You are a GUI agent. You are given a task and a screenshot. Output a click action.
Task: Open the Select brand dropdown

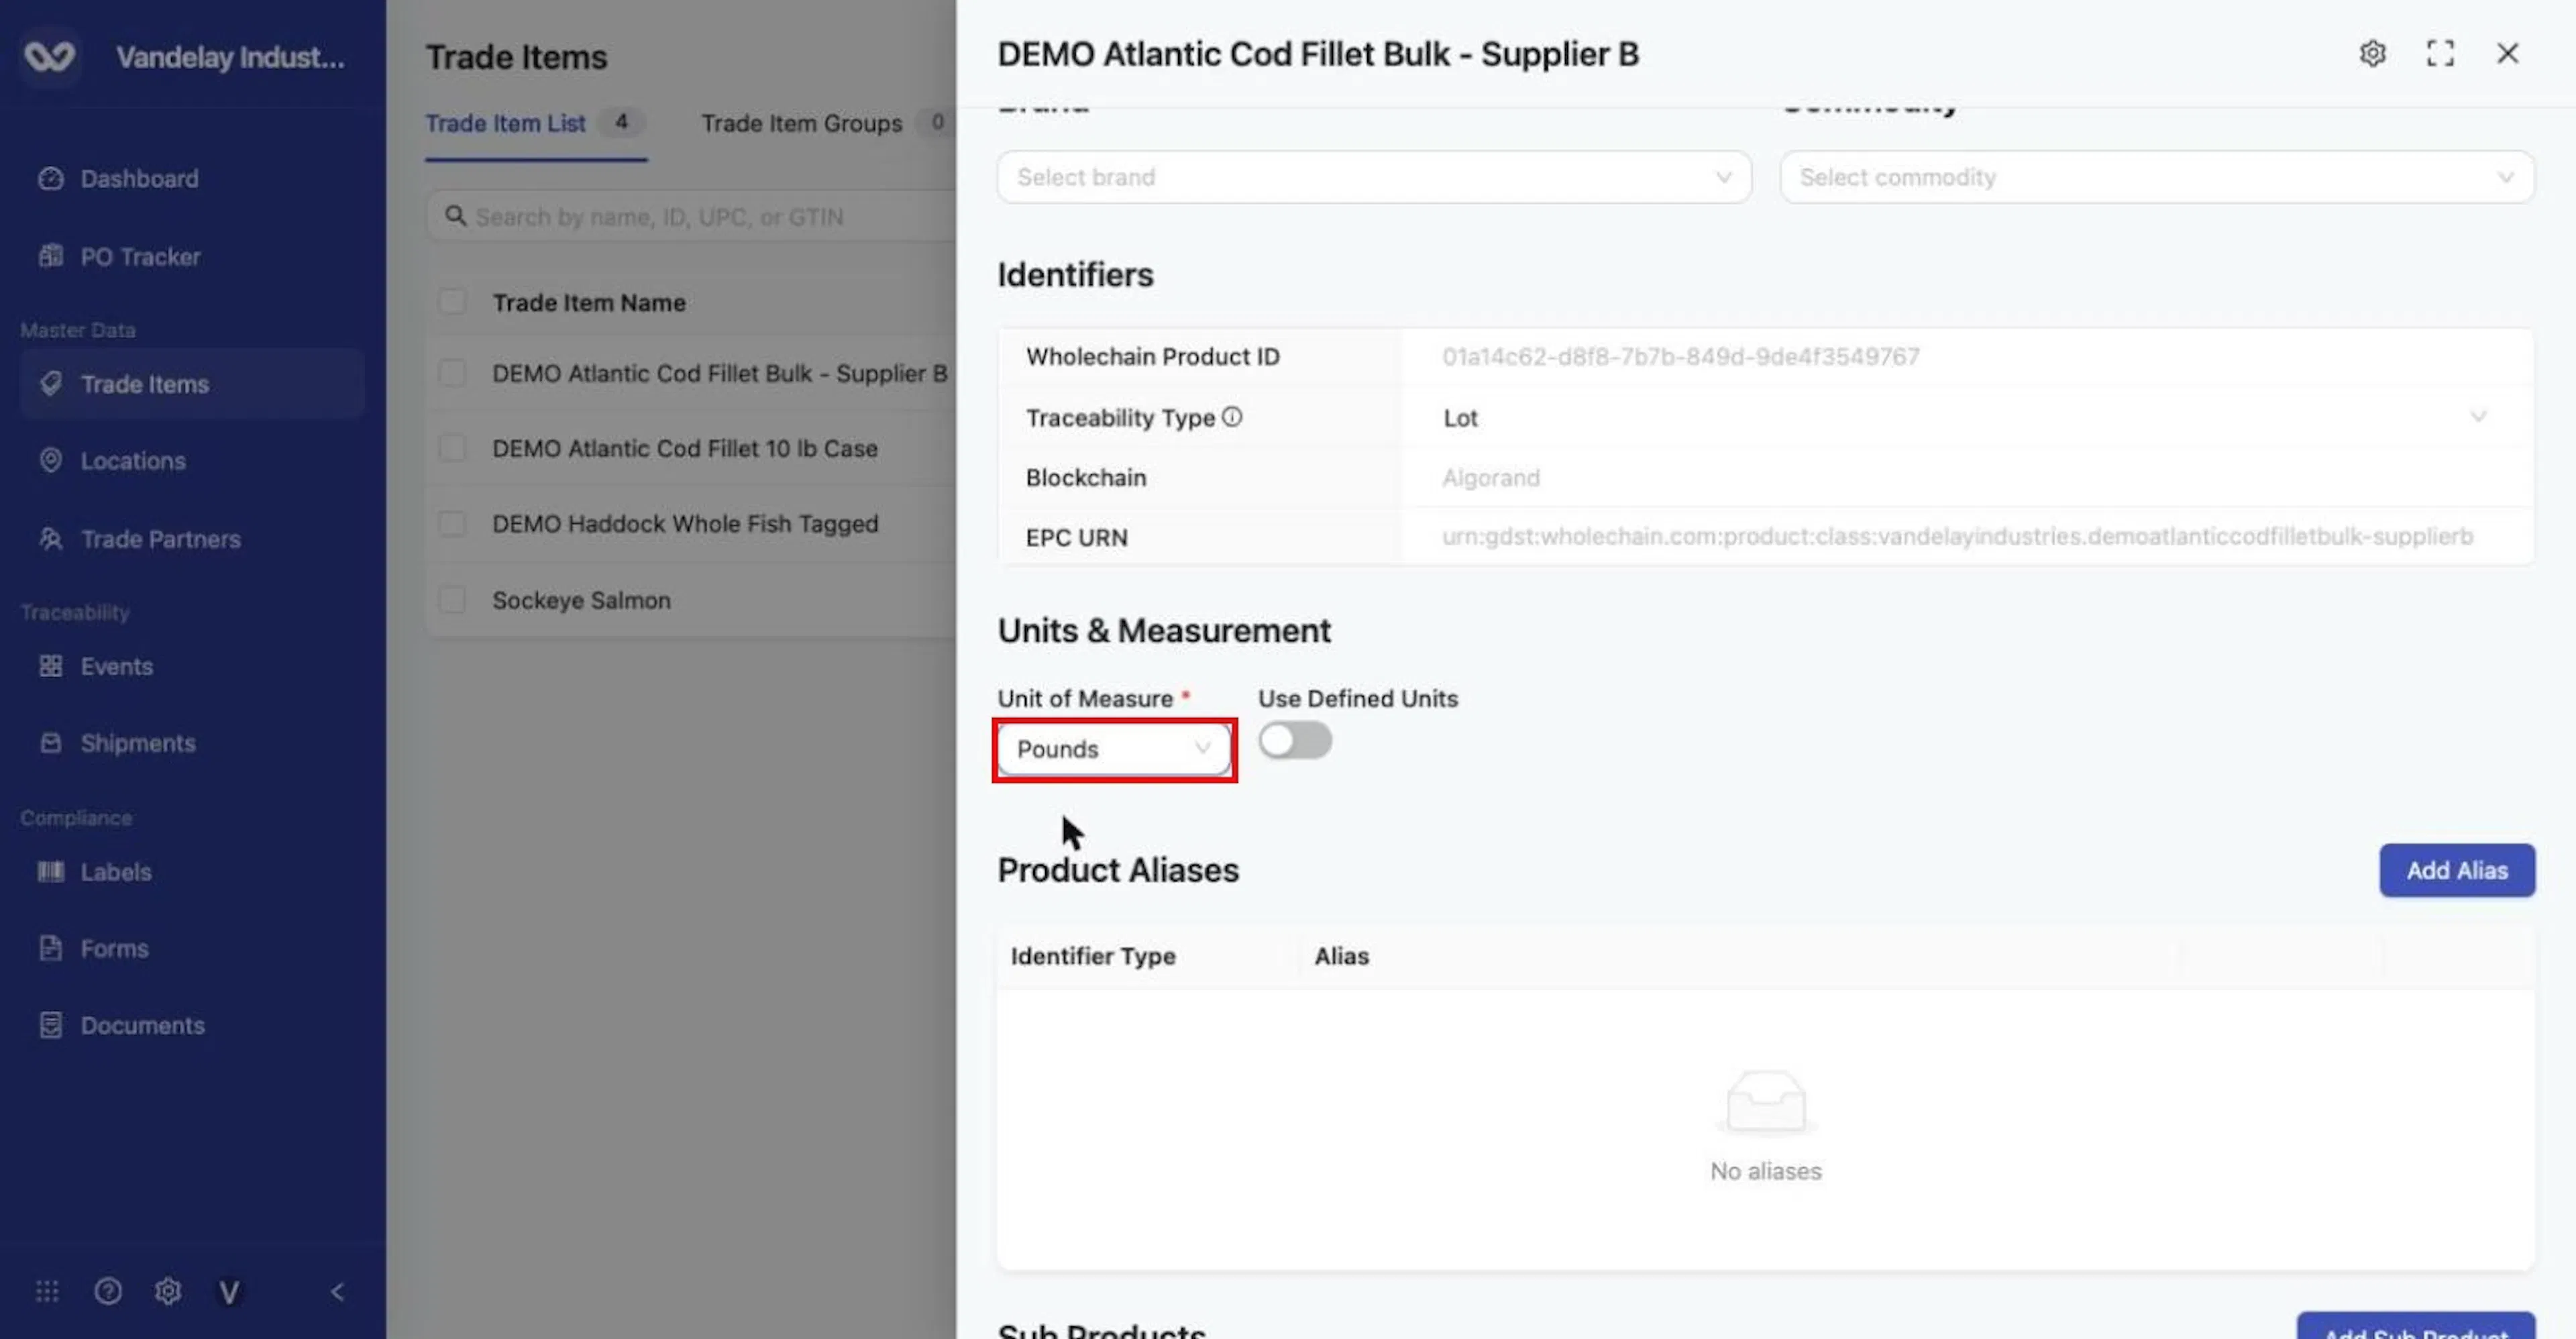coord(1374,177)
